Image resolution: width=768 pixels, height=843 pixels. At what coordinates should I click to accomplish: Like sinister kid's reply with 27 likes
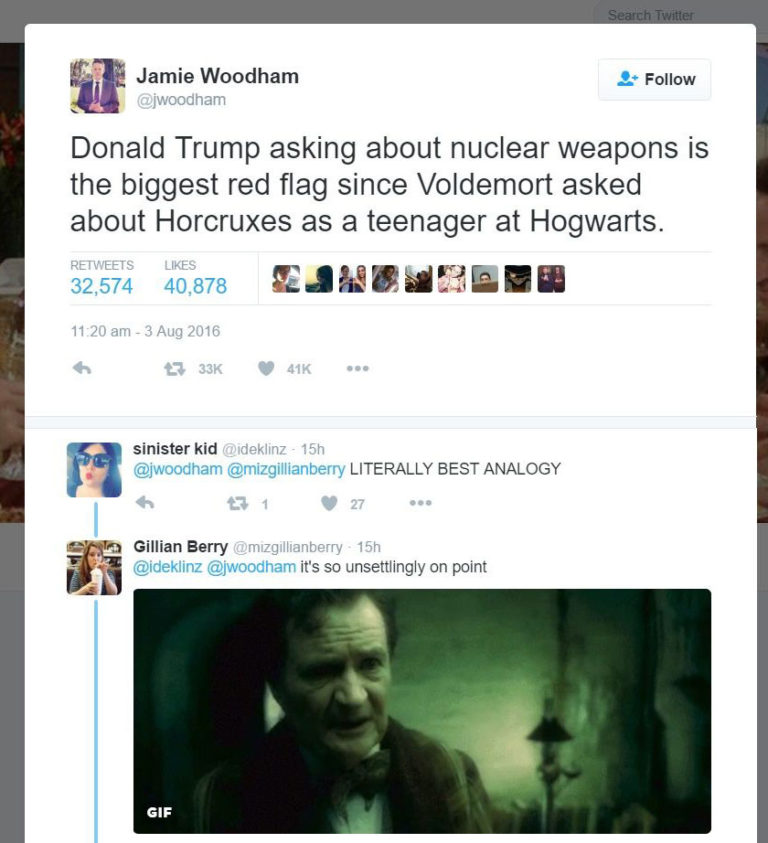[x=329, y=503]
